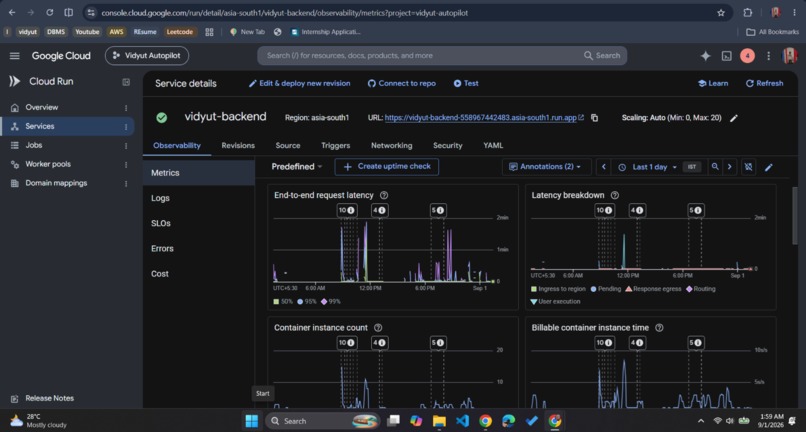The image size is (806, 432).
Task: Open Jobs more options kebab
Action: [126, 146]
